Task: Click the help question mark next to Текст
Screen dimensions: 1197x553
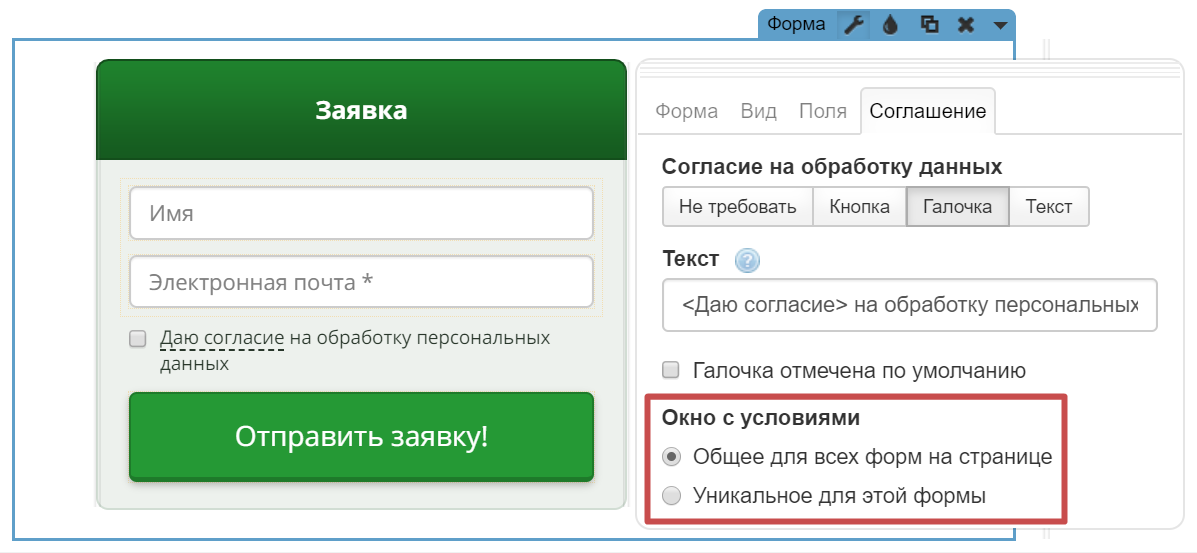Action: (x=747, y=261)
